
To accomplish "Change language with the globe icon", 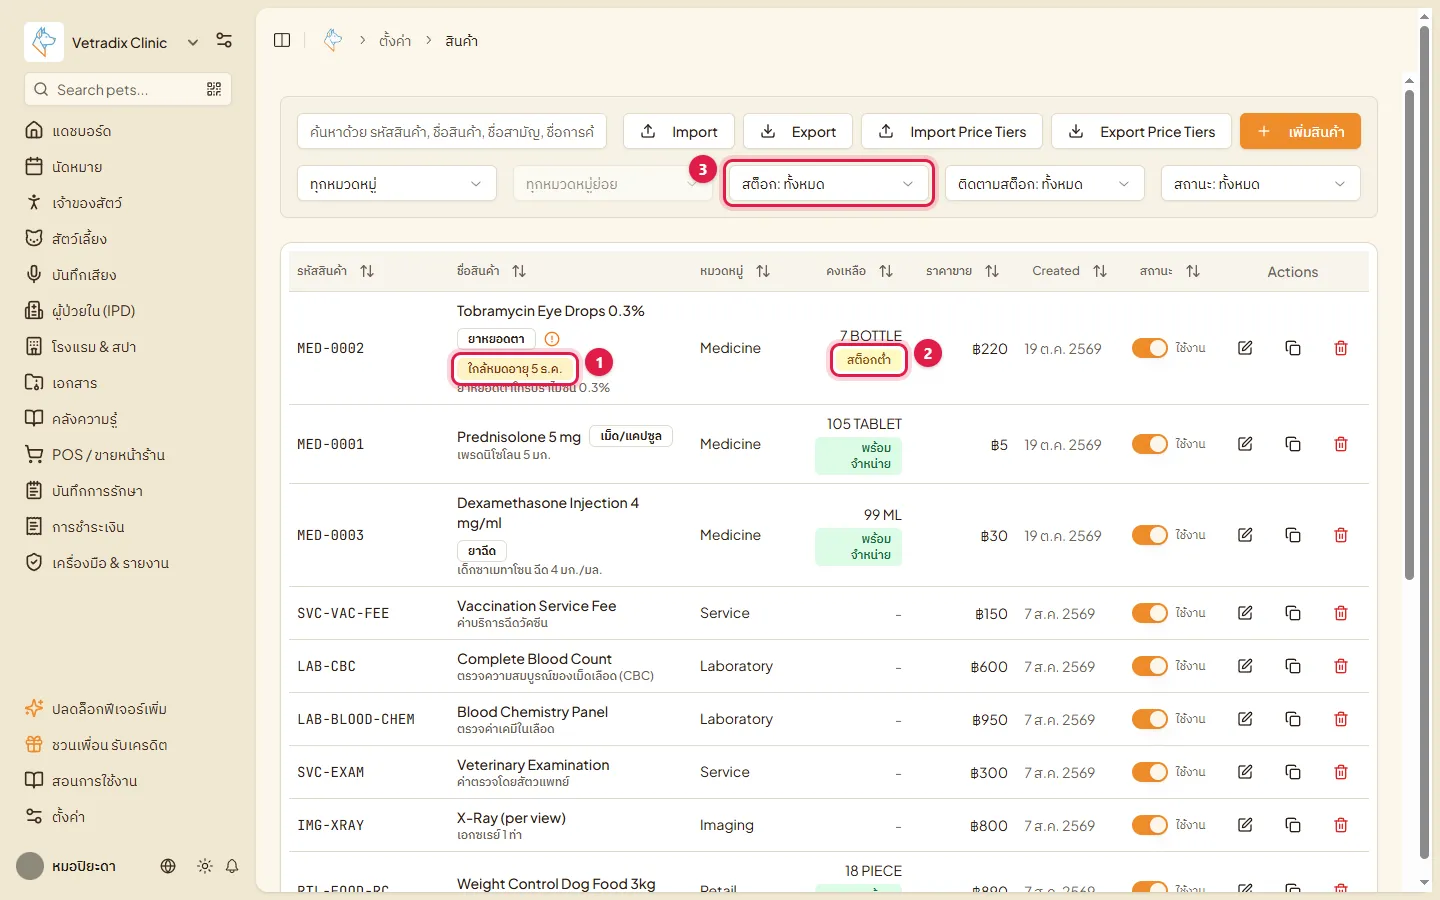I will point(168,866).
